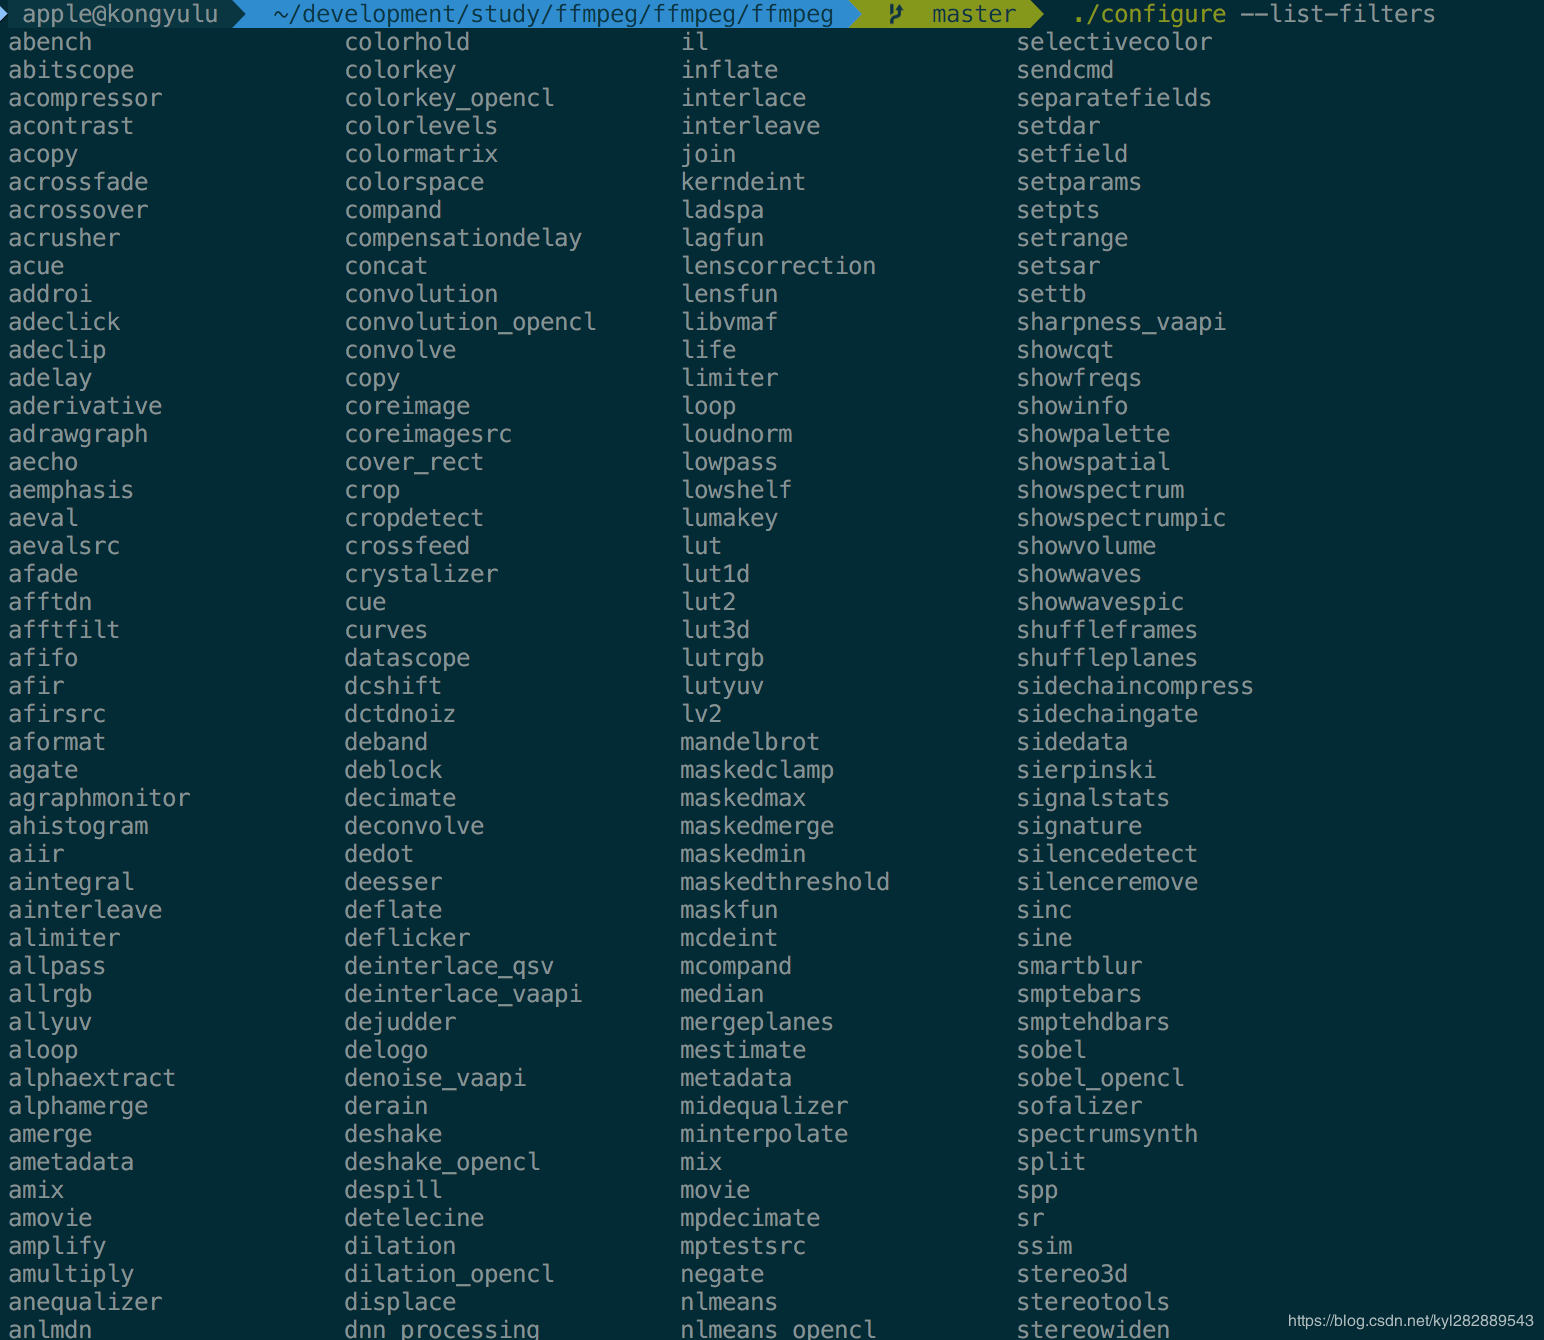Click the kerndeint filter entry
1544x1340 pixels.
click(x=744, y=182)
